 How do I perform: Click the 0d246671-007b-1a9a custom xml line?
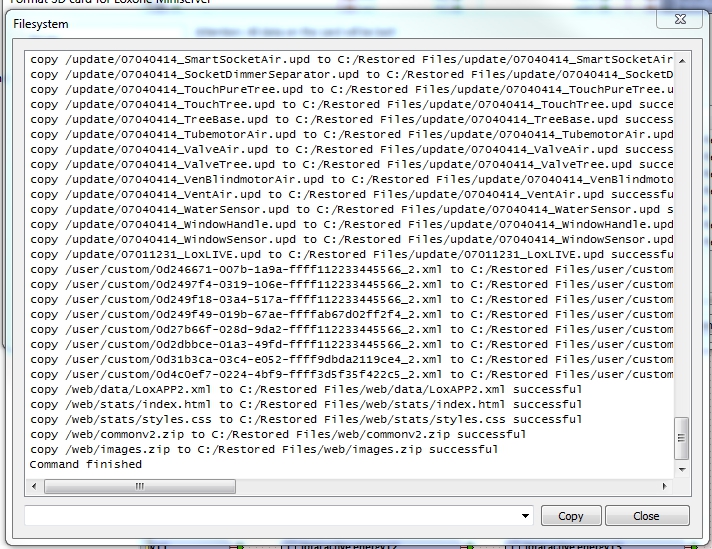click(351, 270)
